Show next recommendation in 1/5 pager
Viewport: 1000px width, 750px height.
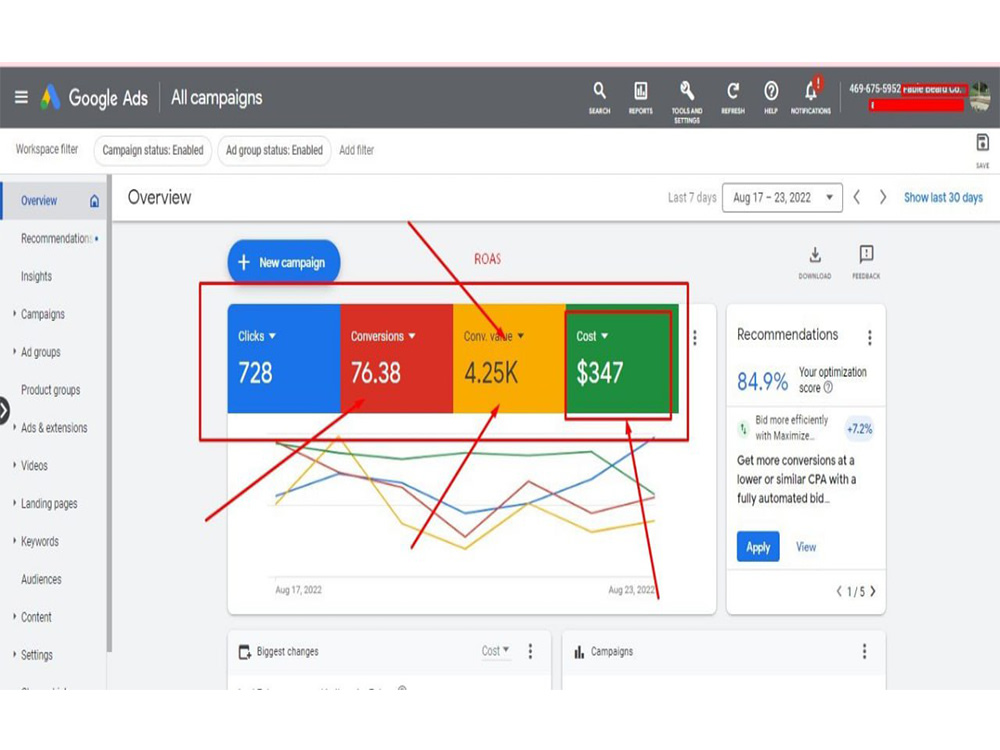pyautogui.click(x=873, y=591)
